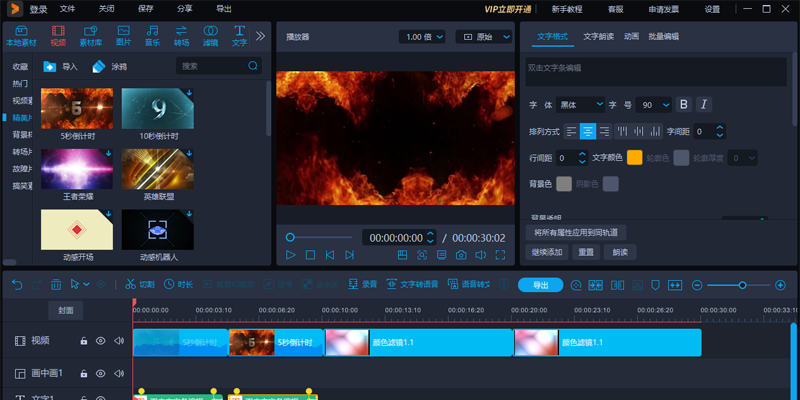Image resolution: width=800 pixels, height=400 pixels.
Task: Open the 素材库 material library tab
Action: click(90, 36)
